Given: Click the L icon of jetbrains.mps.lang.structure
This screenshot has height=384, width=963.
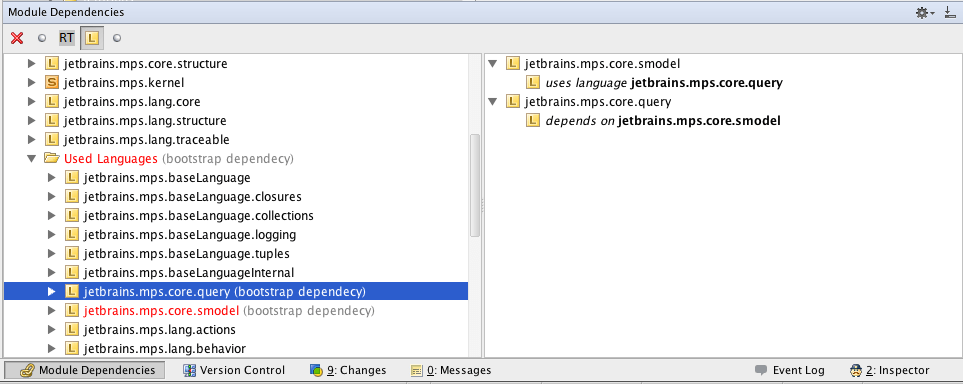Looking at the screenshot, I should [x=52, y=120].
